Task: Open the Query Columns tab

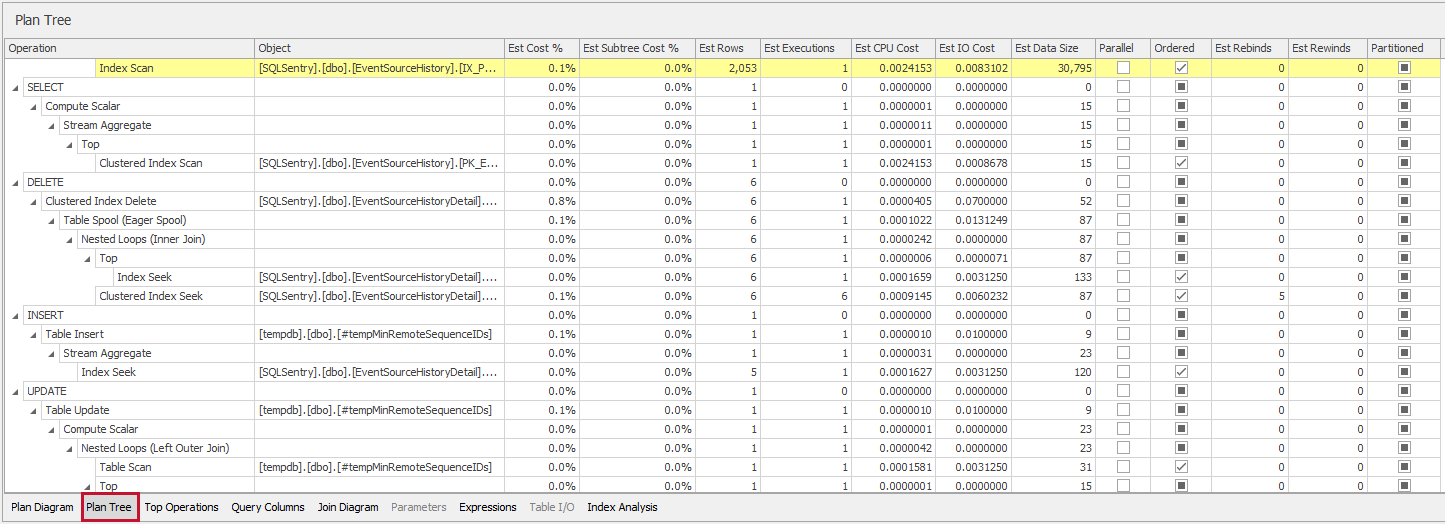Action: (268, 507)
